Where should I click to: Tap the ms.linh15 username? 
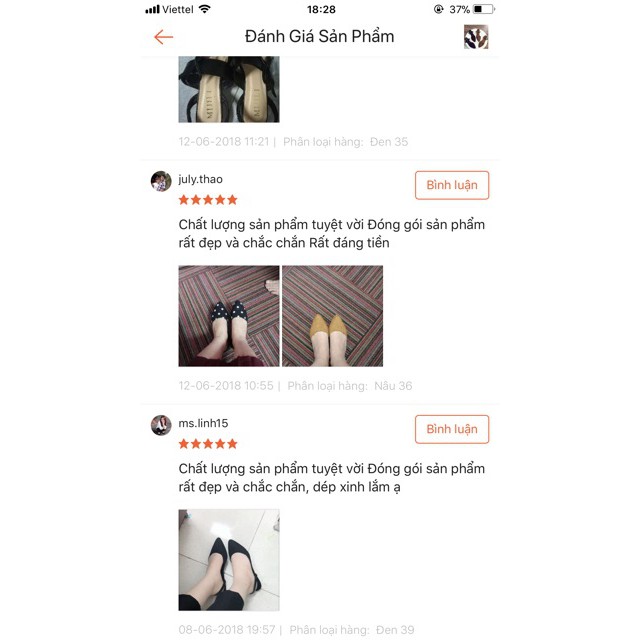(203, 423)
